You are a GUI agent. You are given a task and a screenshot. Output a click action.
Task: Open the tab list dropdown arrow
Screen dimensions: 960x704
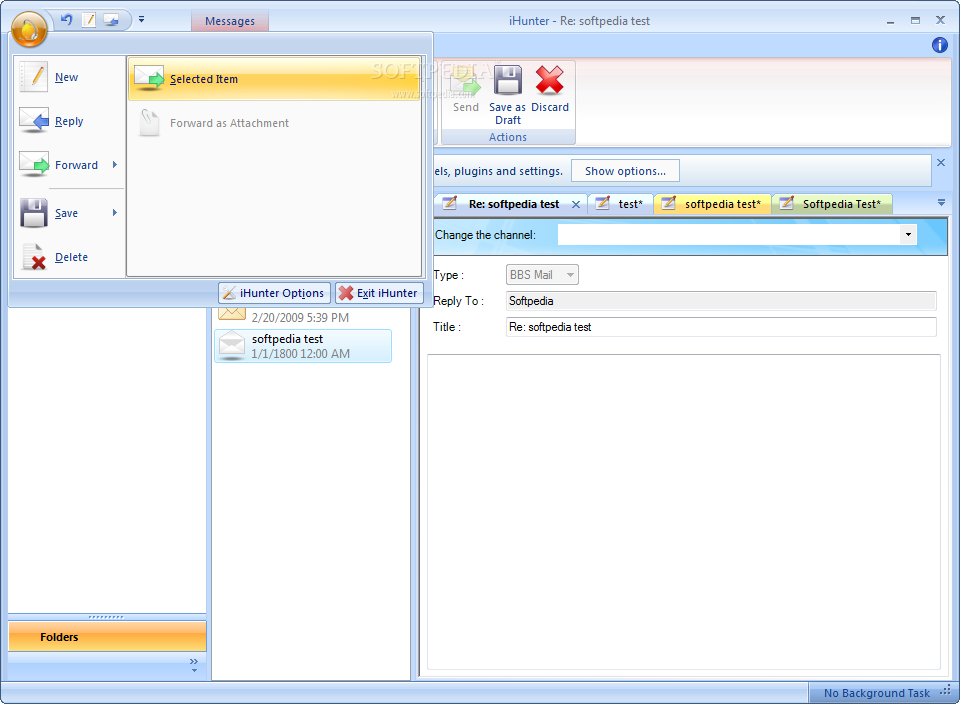tap(941, 203)
